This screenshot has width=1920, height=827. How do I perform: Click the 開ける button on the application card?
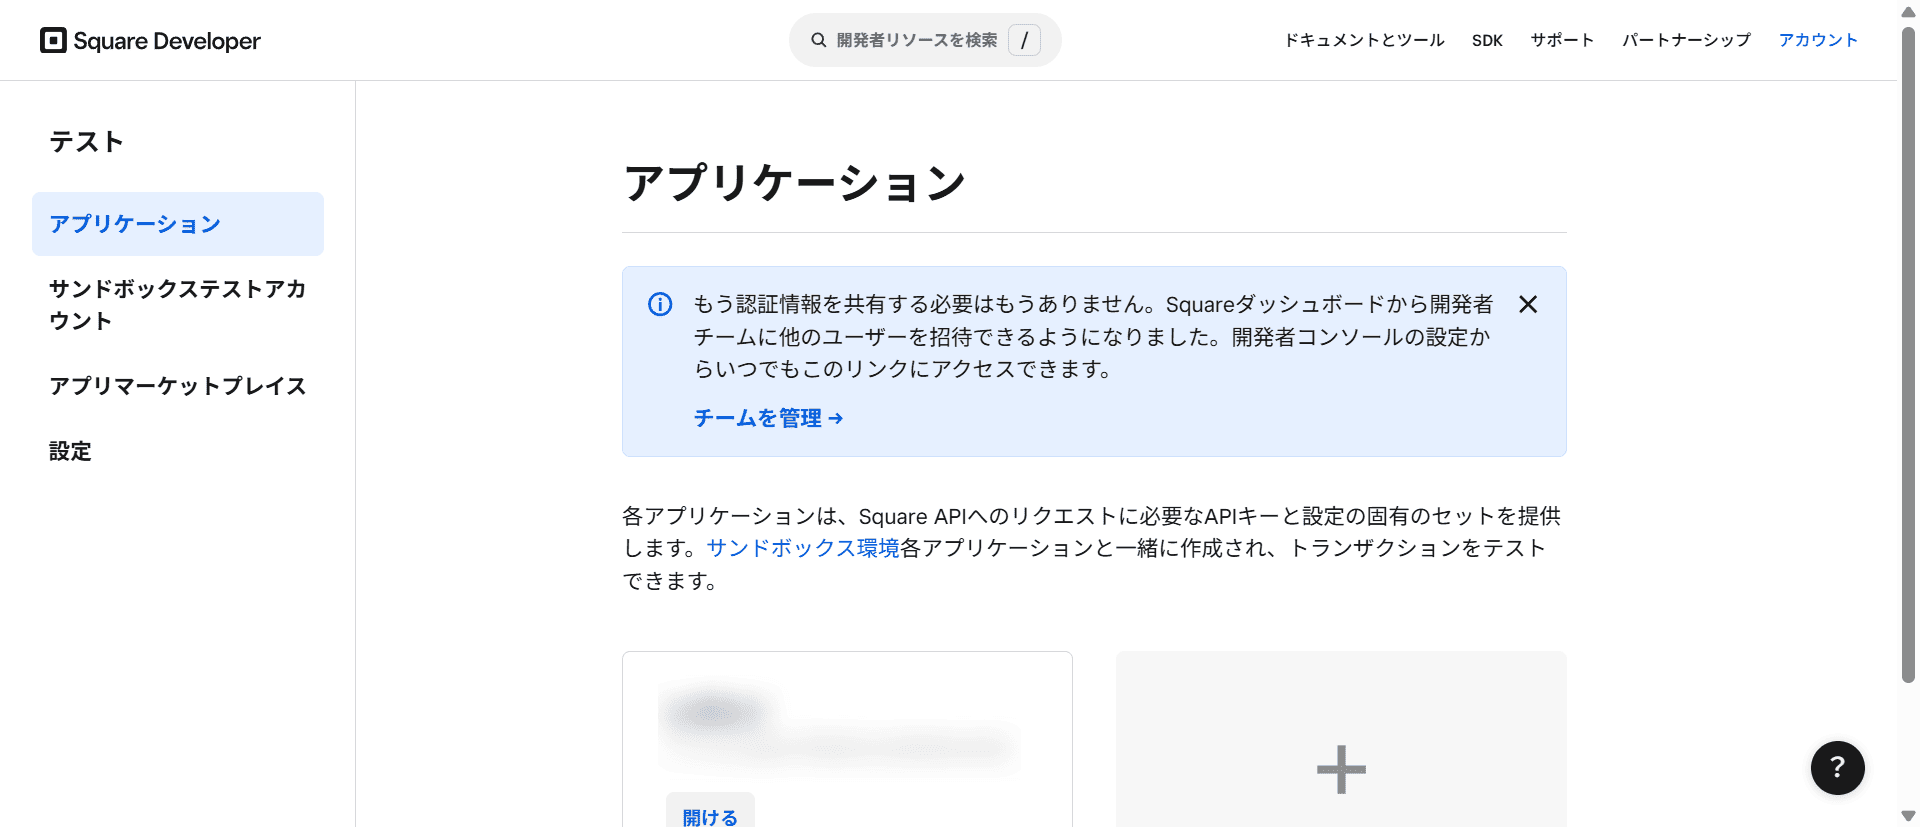click(x=710, y=815)
